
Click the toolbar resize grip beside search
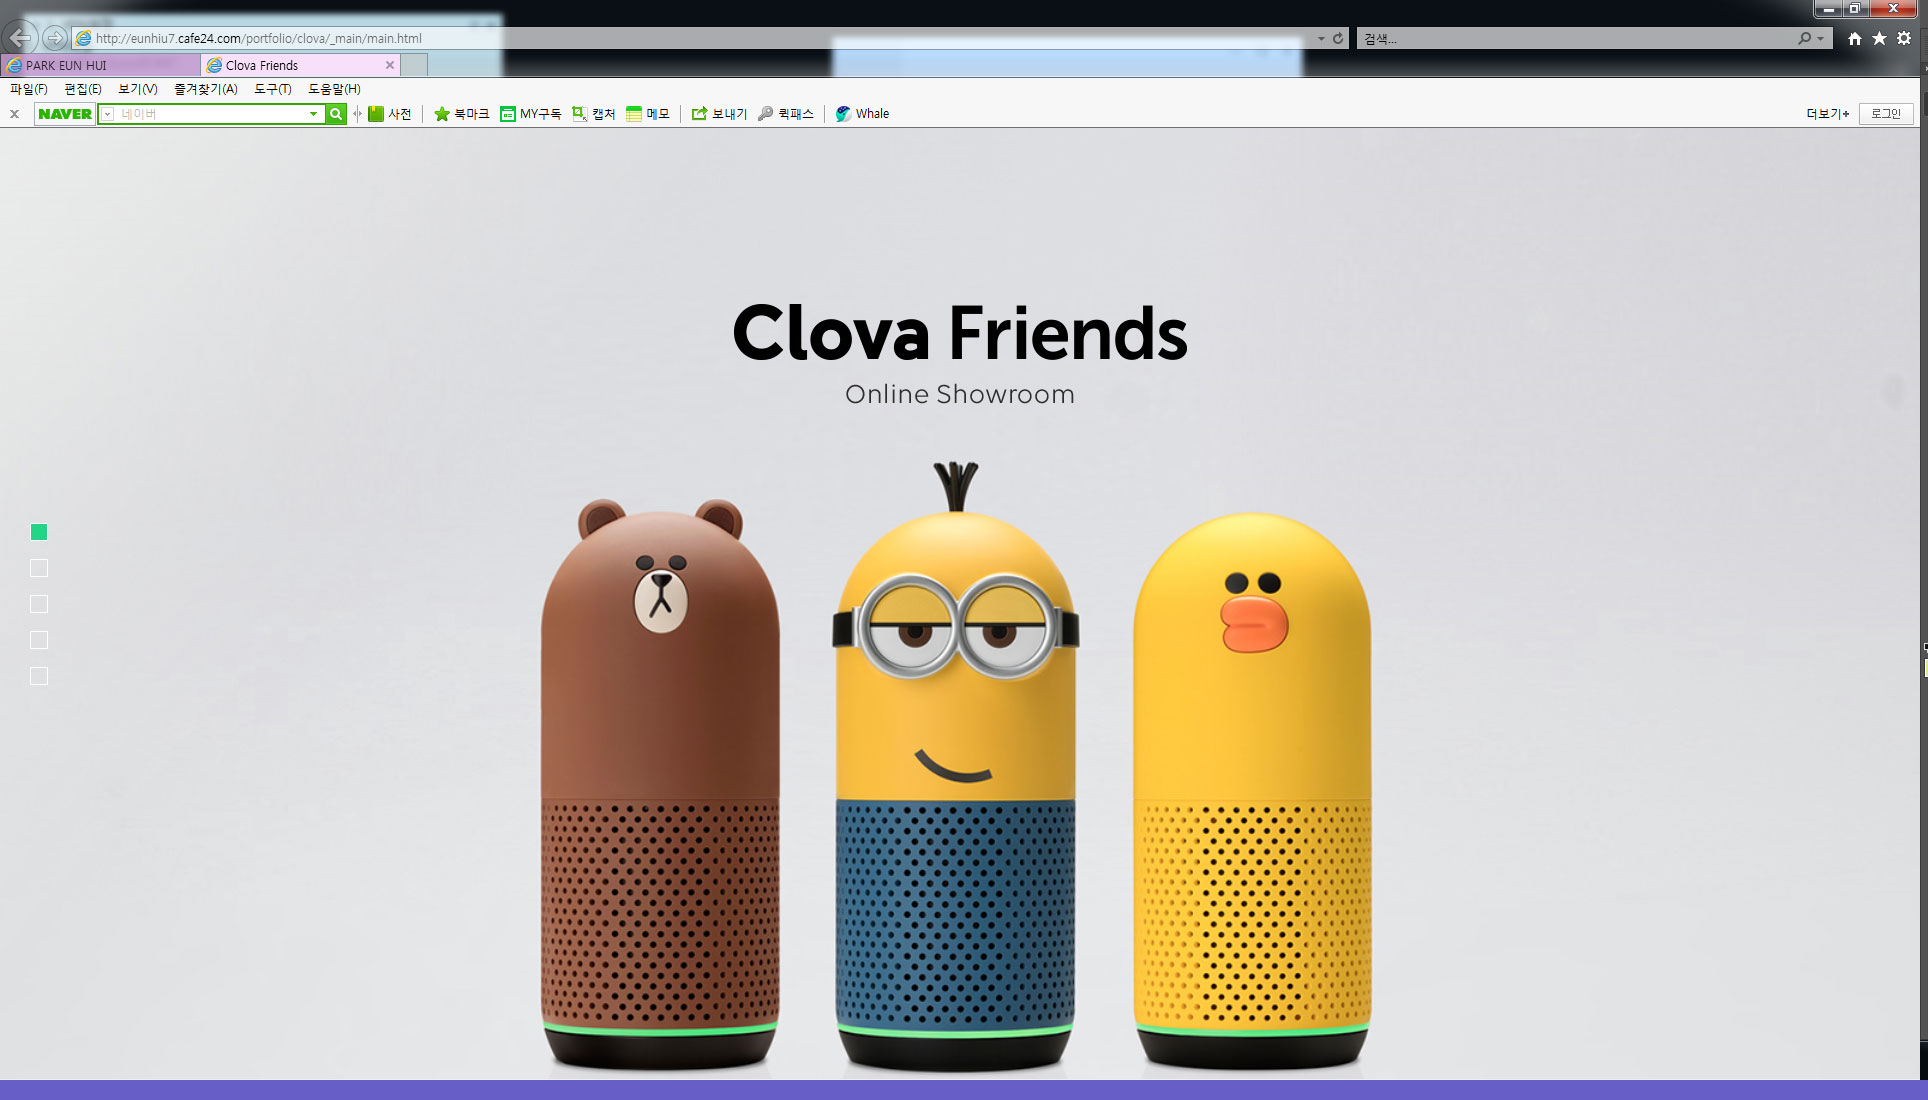click(357, 114)
